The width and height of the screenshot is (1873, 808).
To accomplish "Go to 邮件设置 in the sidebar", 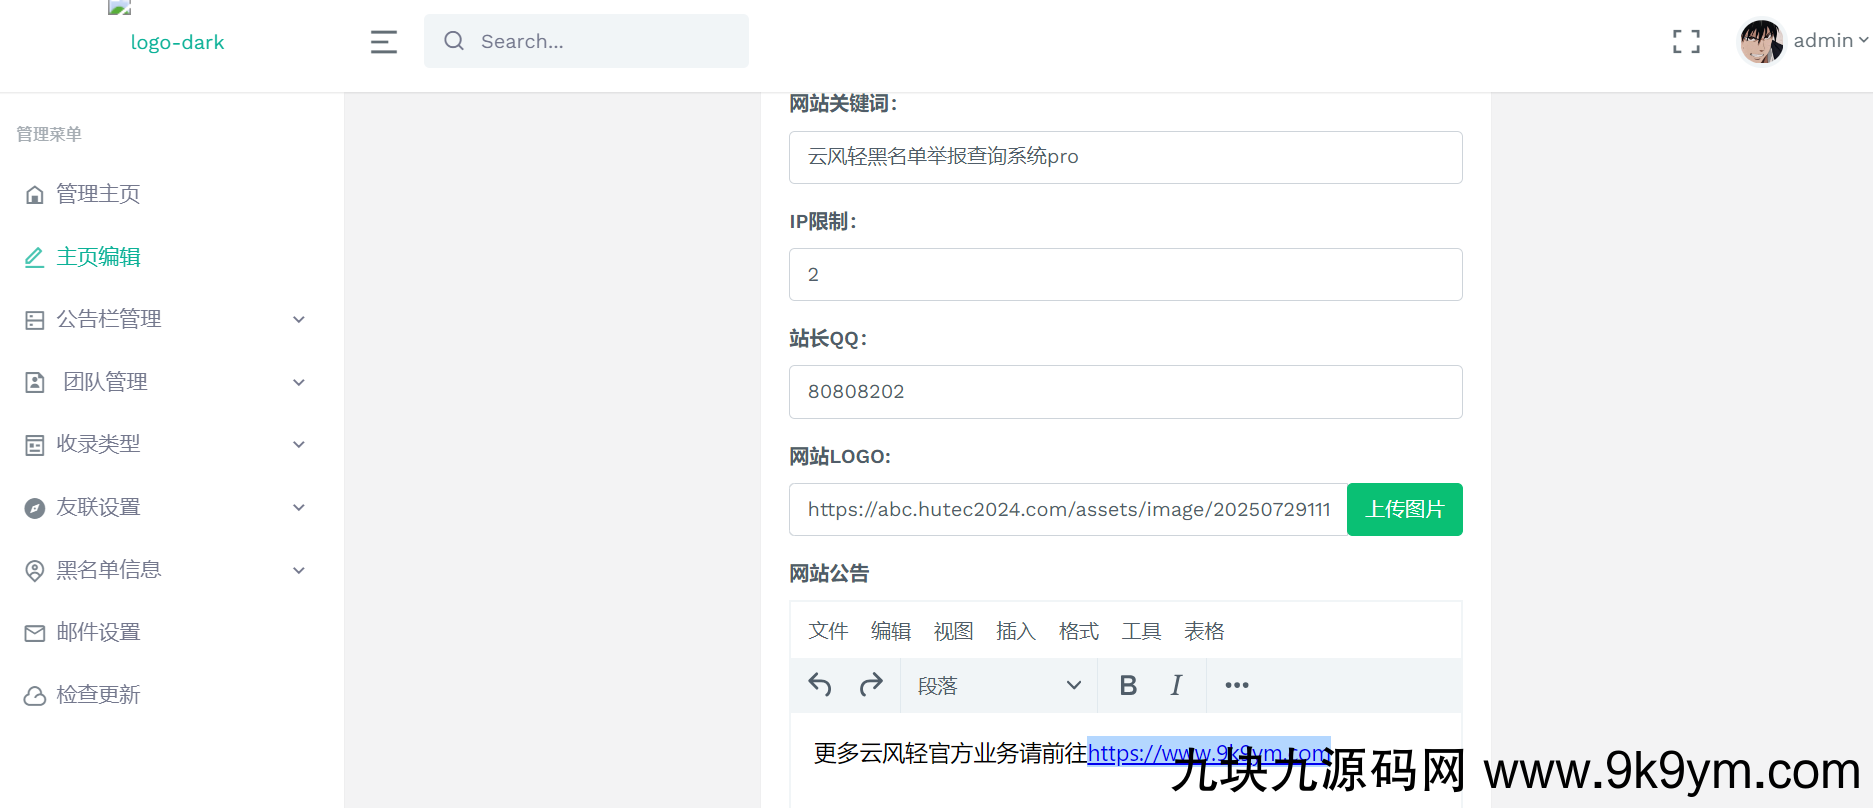I will tap(98, 632).
